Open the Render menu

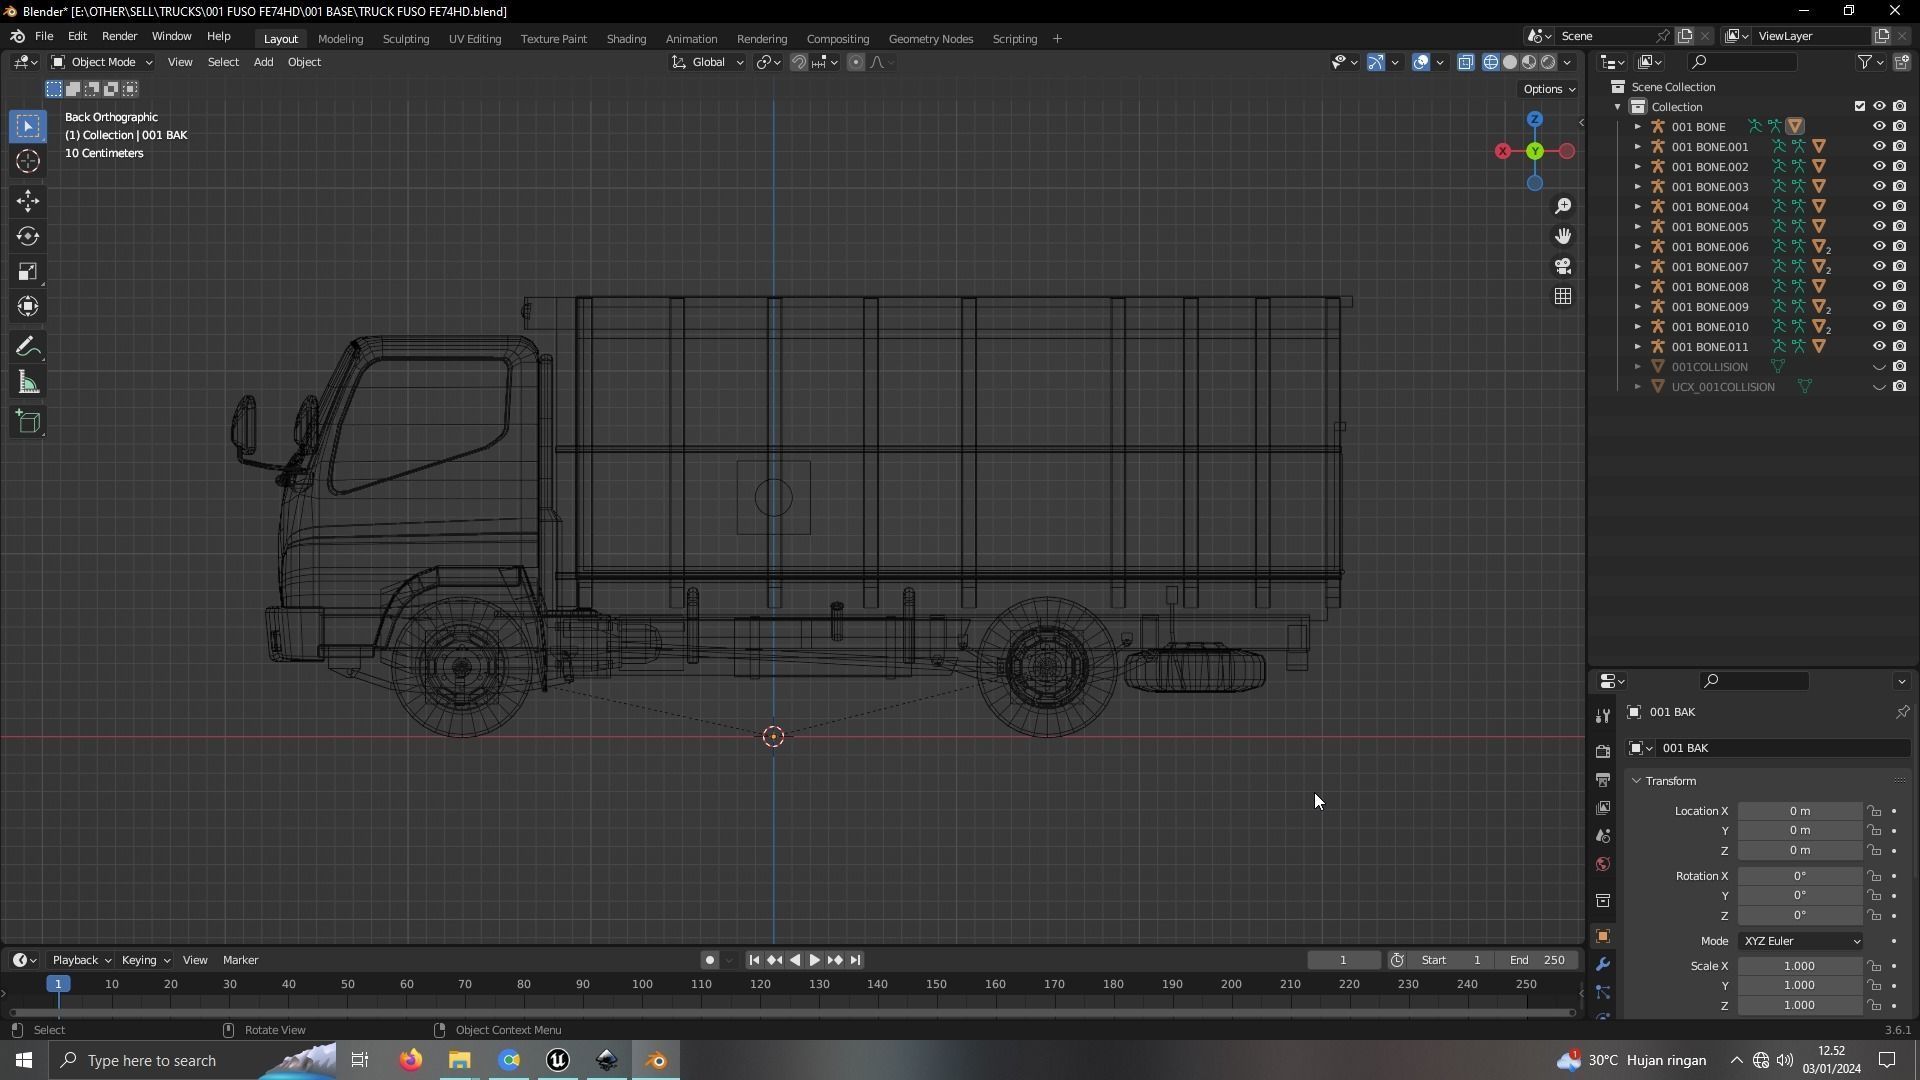pos(119,36)
